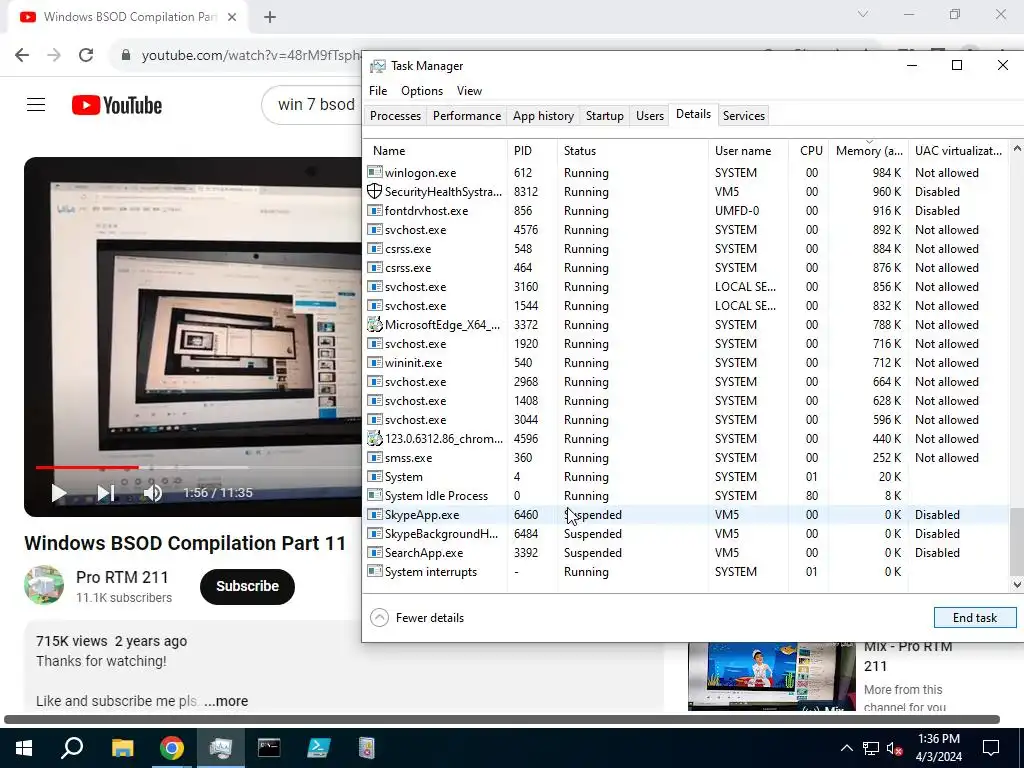The image size is (1024, 768).
Task: Open the YouTube hamburger menu
Action: point(36,104)
